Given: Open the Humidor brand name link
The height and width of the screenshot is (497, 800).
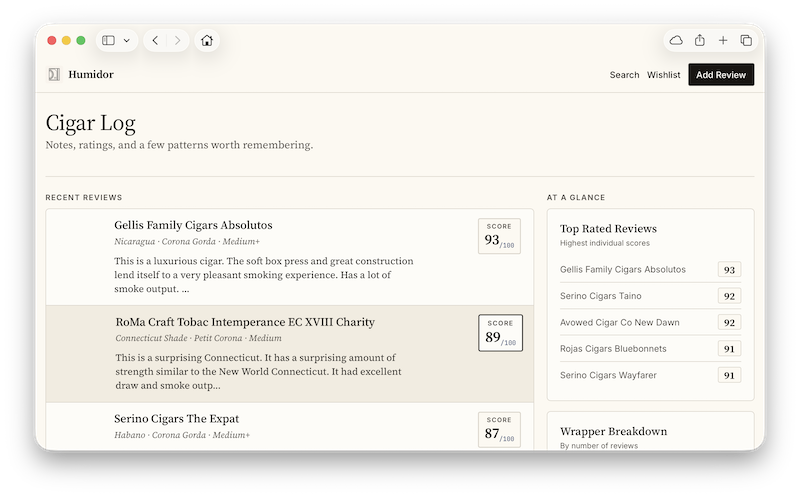Looking at the screenshot, I should (x=91, y=74).
